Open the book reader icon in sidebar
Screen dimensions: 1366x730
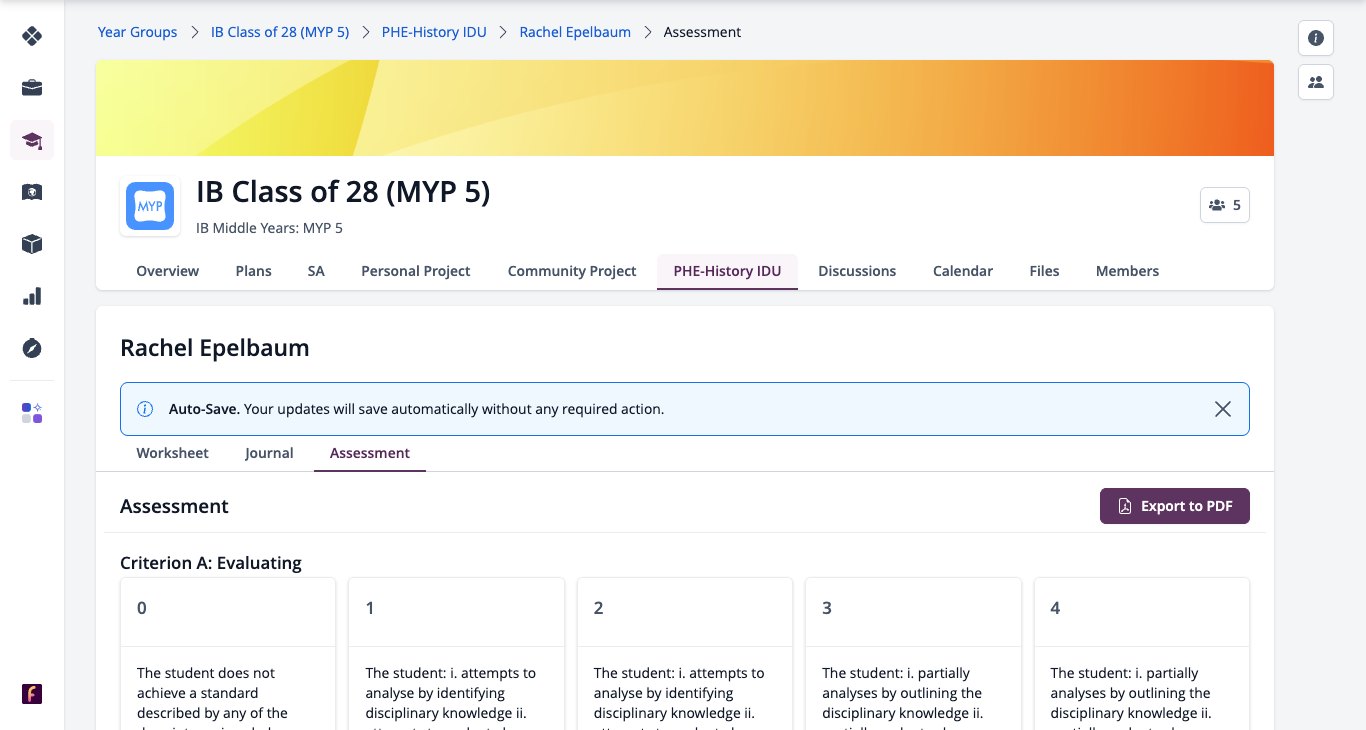(32, 192)
